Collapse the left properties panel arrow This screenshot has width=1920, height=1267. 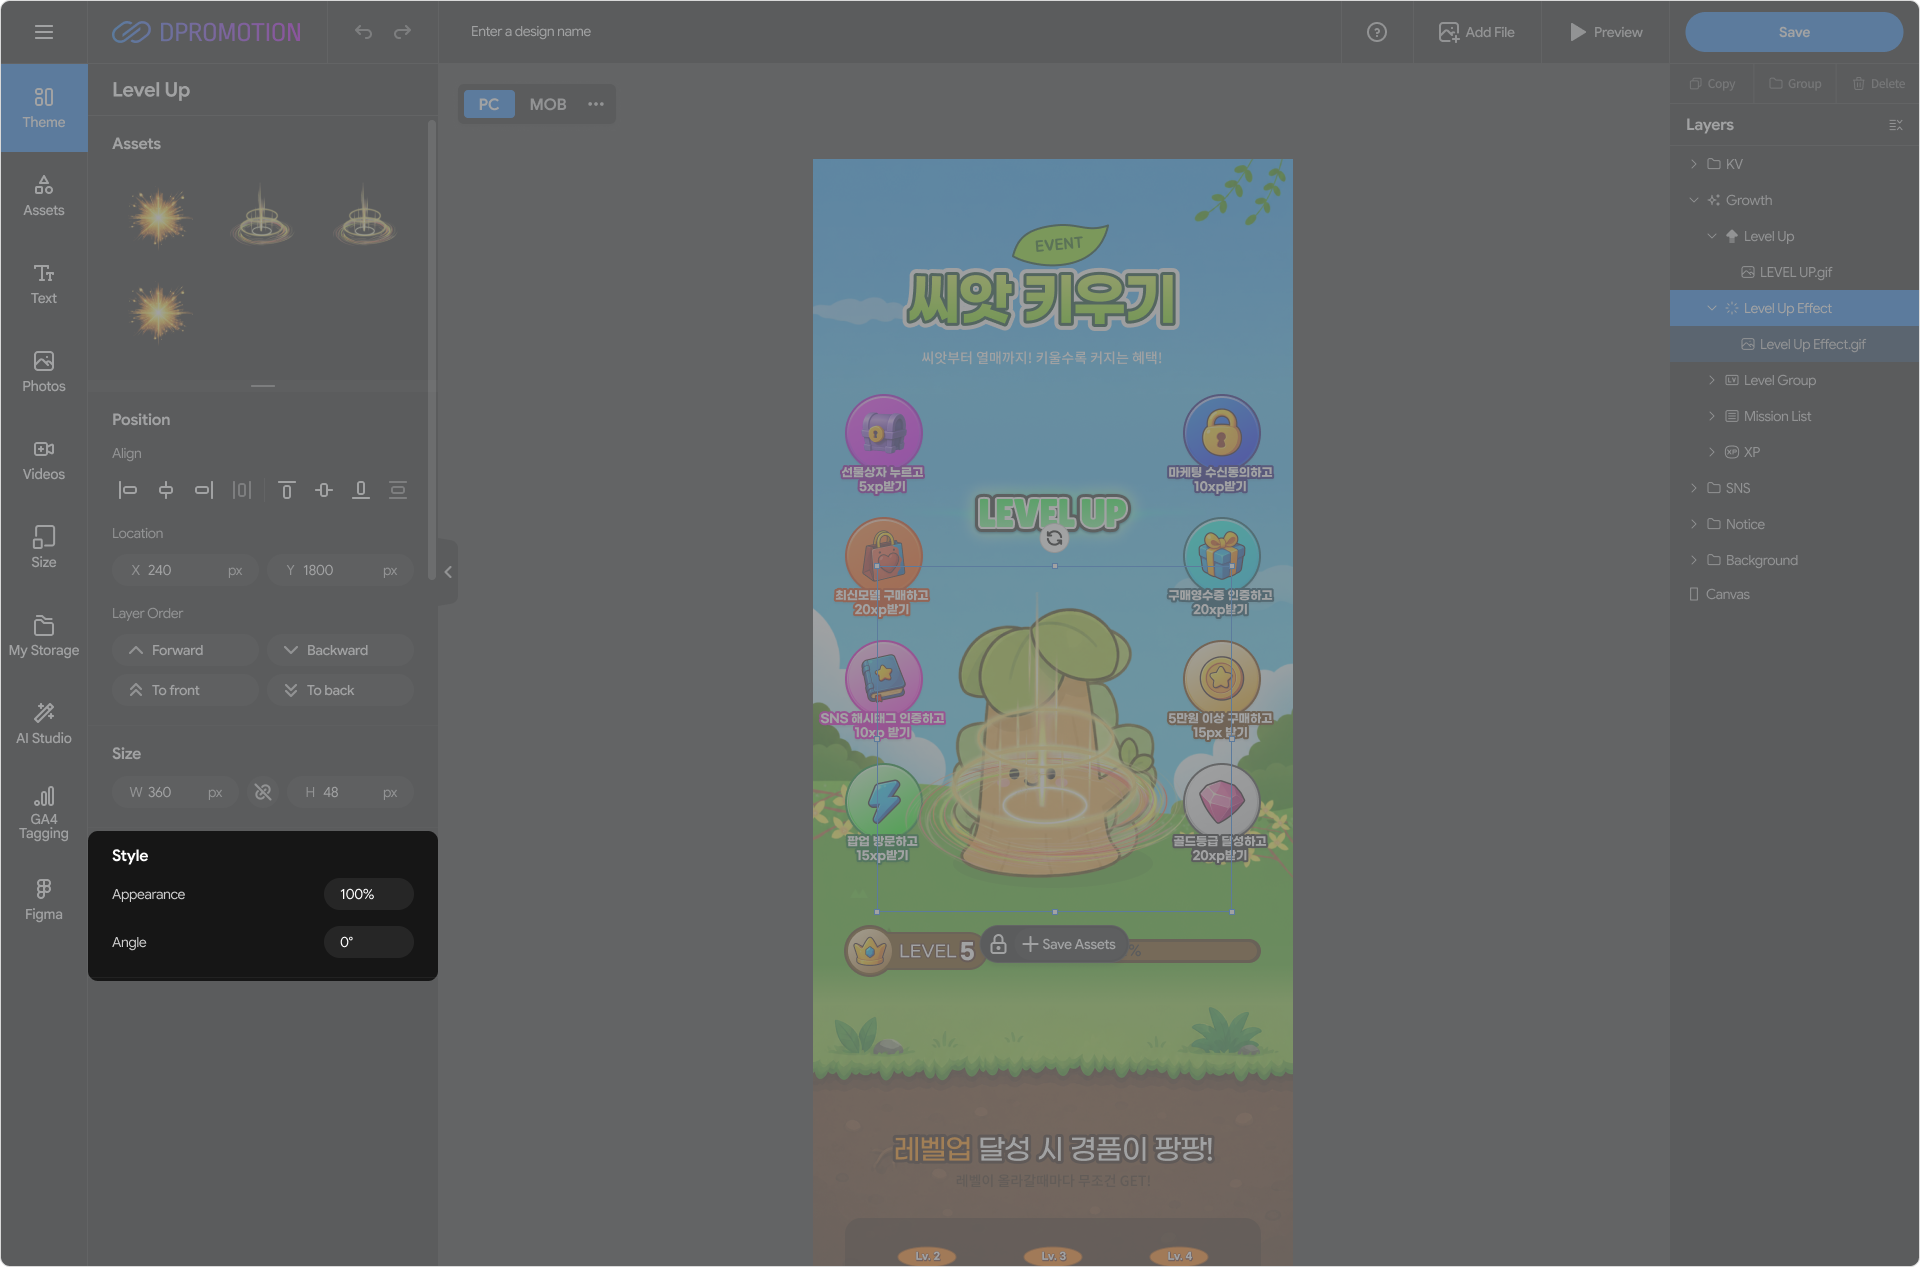point(448,572)
